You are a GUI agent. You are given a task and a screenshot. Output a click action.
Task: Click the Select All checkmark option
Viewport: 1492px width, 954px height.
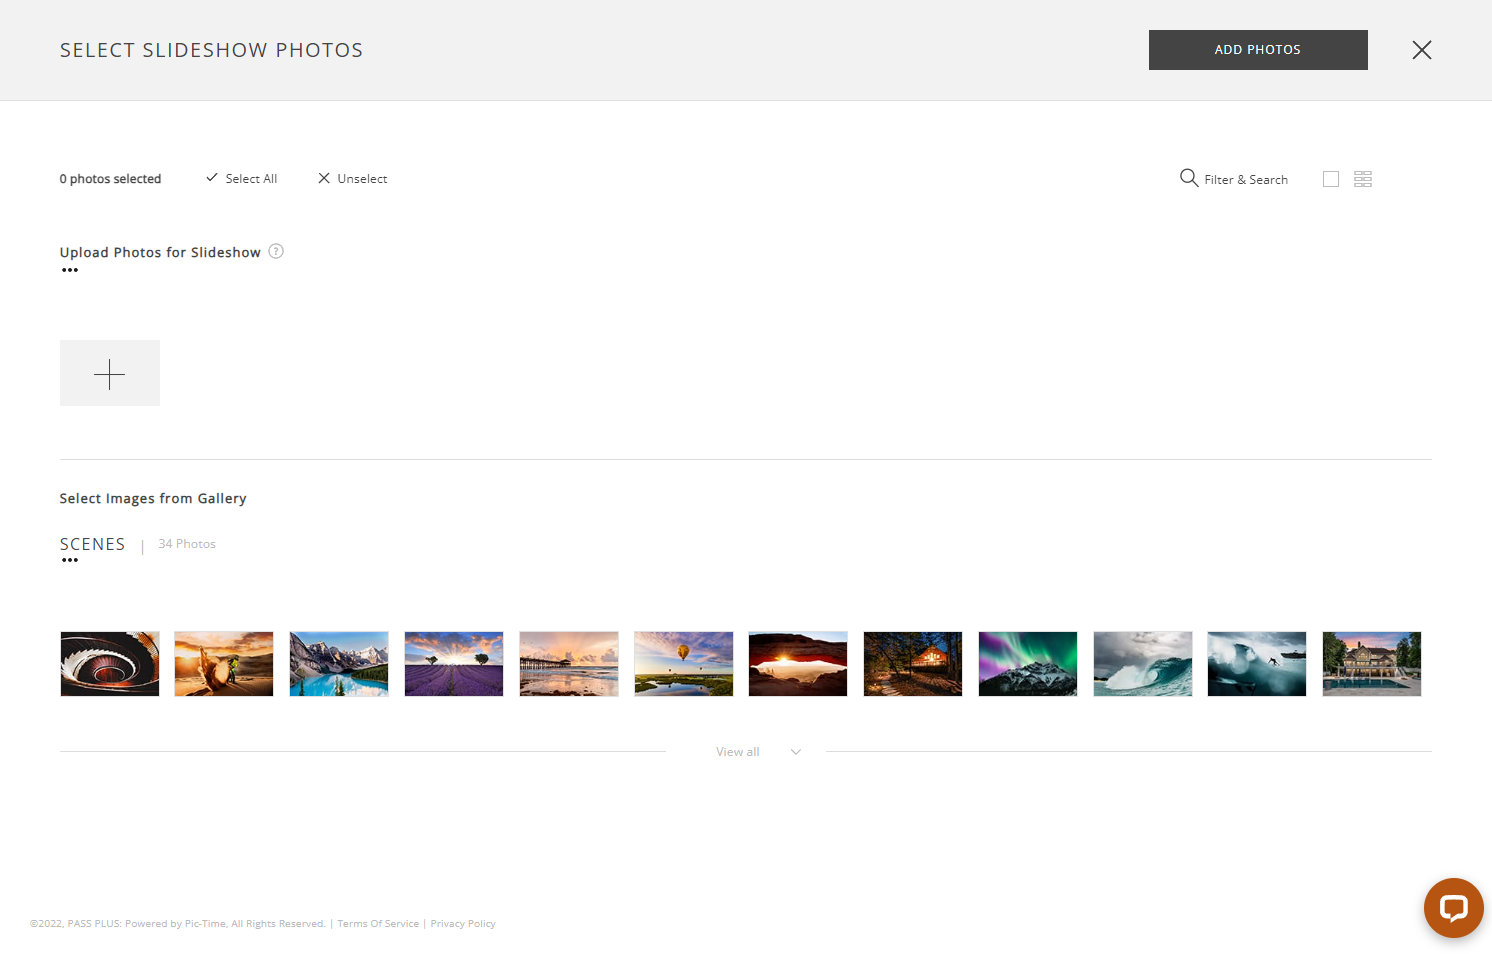click(x=241, y=178)
